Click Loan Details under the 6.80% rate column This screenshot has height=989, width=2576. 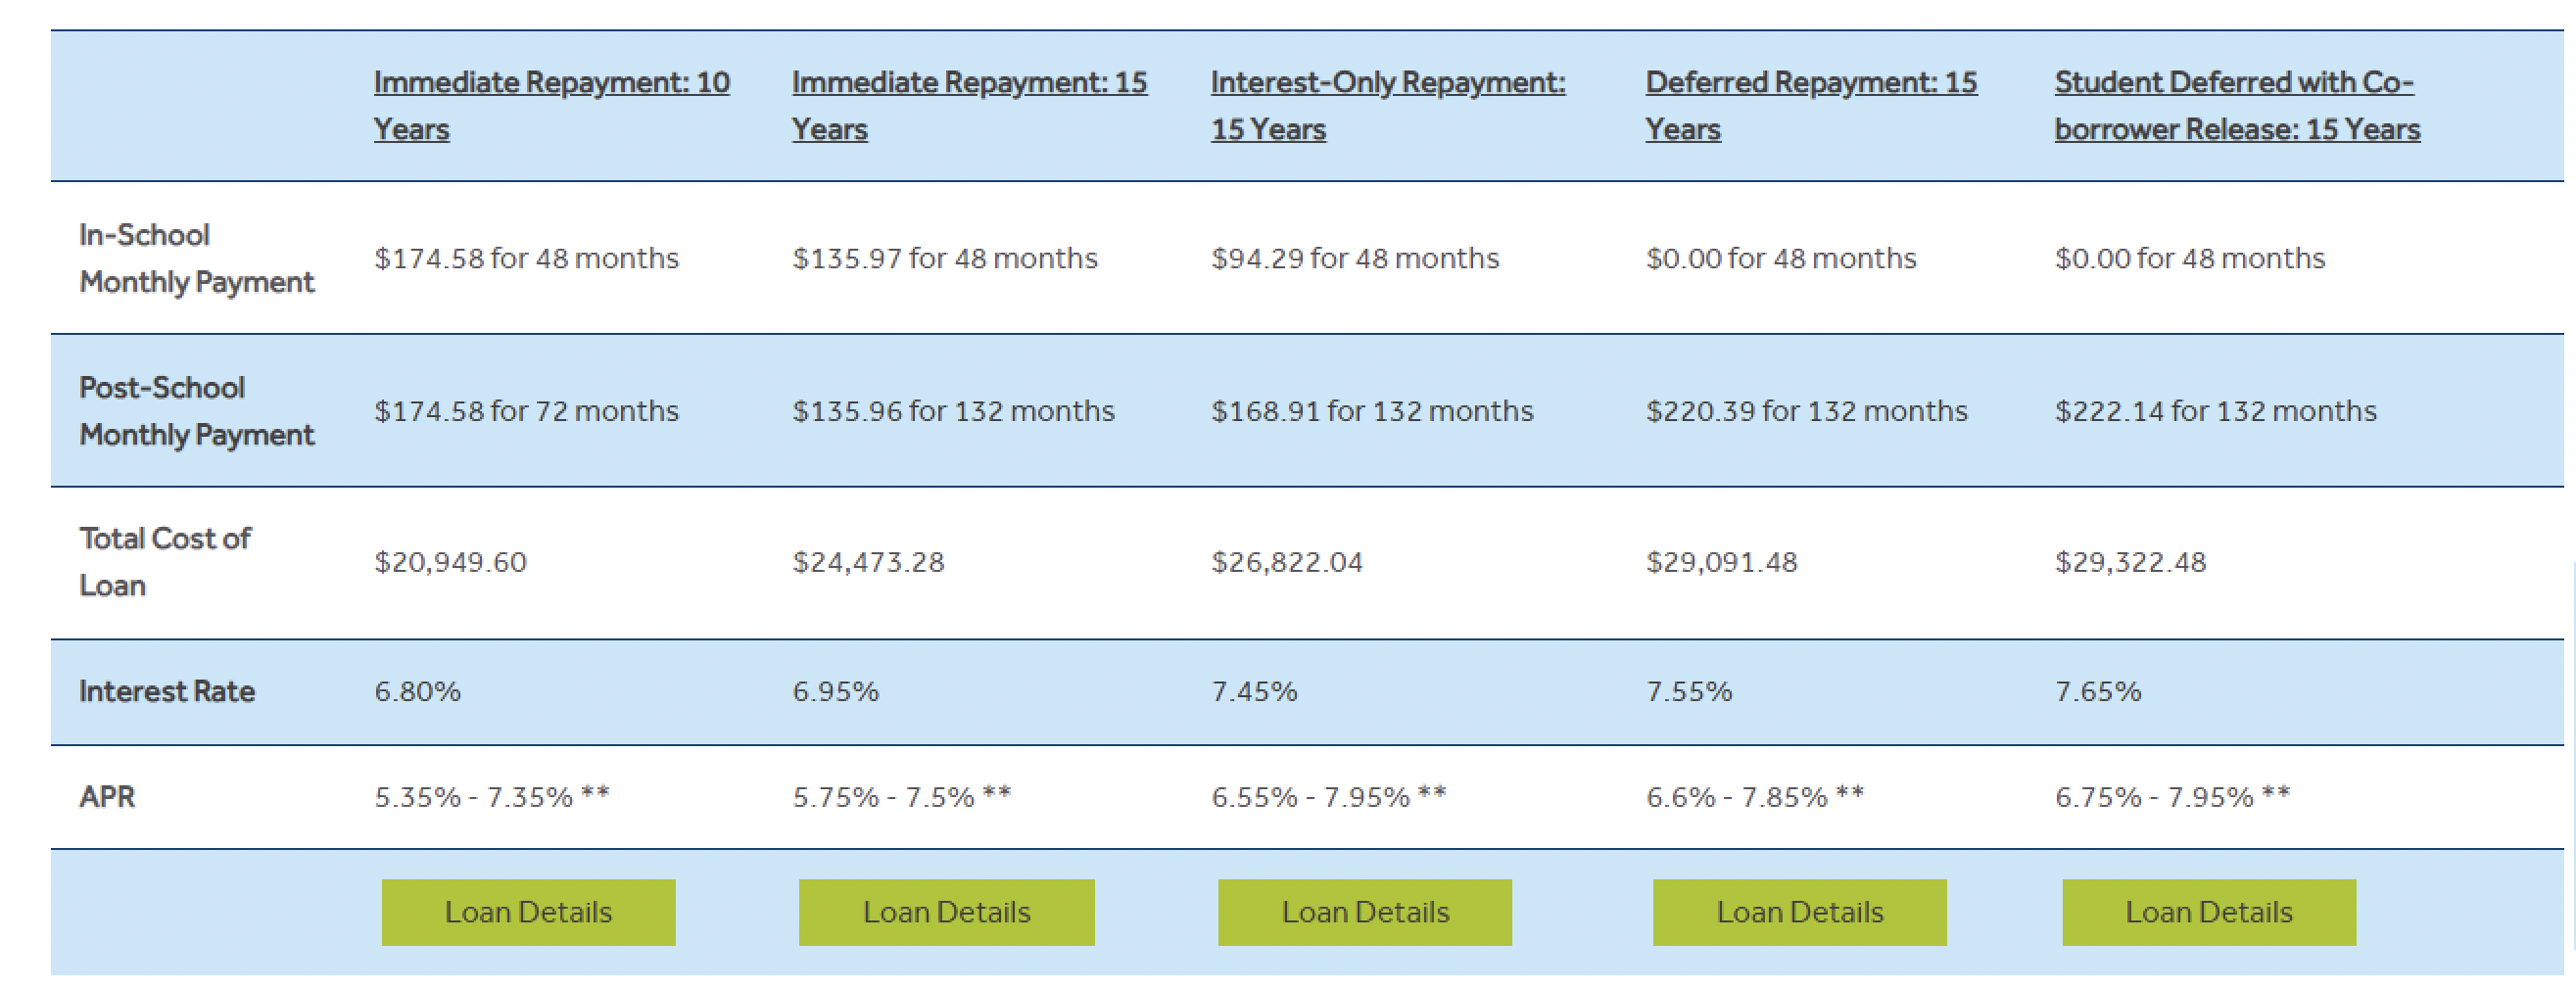(x=528, y=912)
